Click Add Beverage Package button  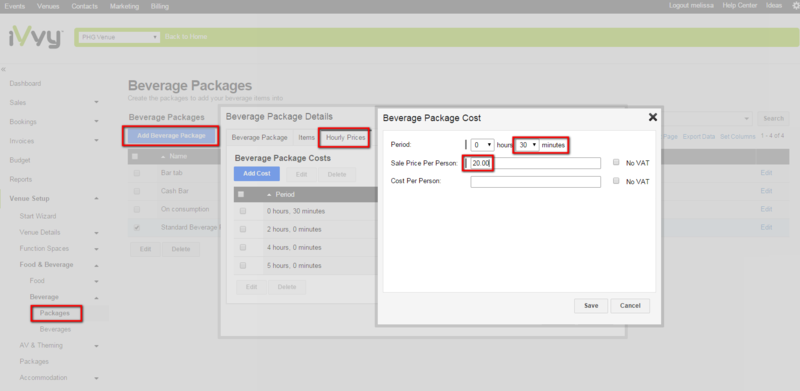171,136
